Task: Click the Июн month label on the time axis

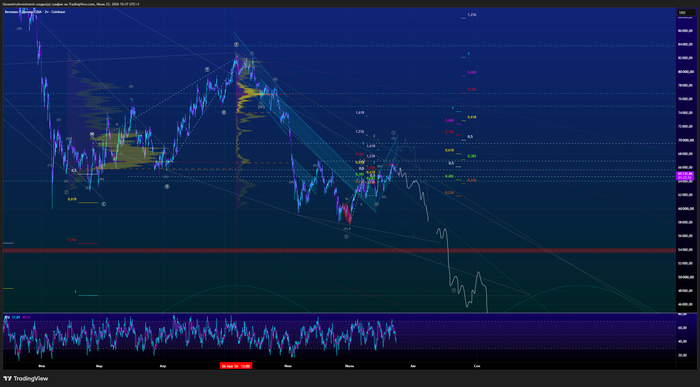Action: (288, 366)
